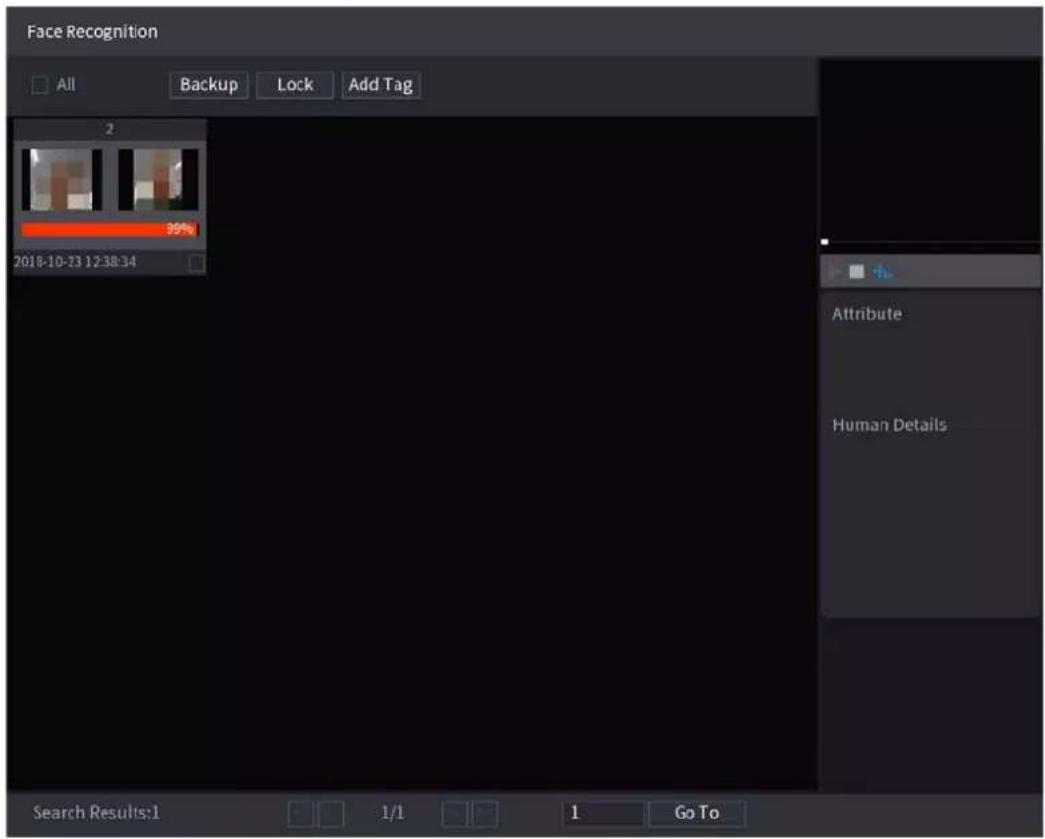The height and width of the screenshot is (839, 1045).
Task: Click the Face Recognition title
Action: click(x=93, y=32)
